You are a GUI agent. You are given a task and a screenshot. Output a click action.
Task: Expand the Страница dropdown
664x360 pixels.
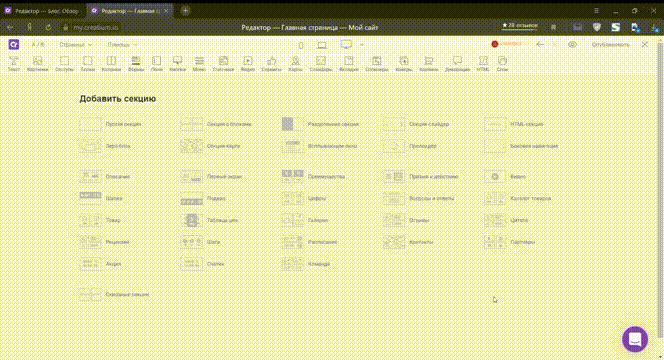(76, 44)
